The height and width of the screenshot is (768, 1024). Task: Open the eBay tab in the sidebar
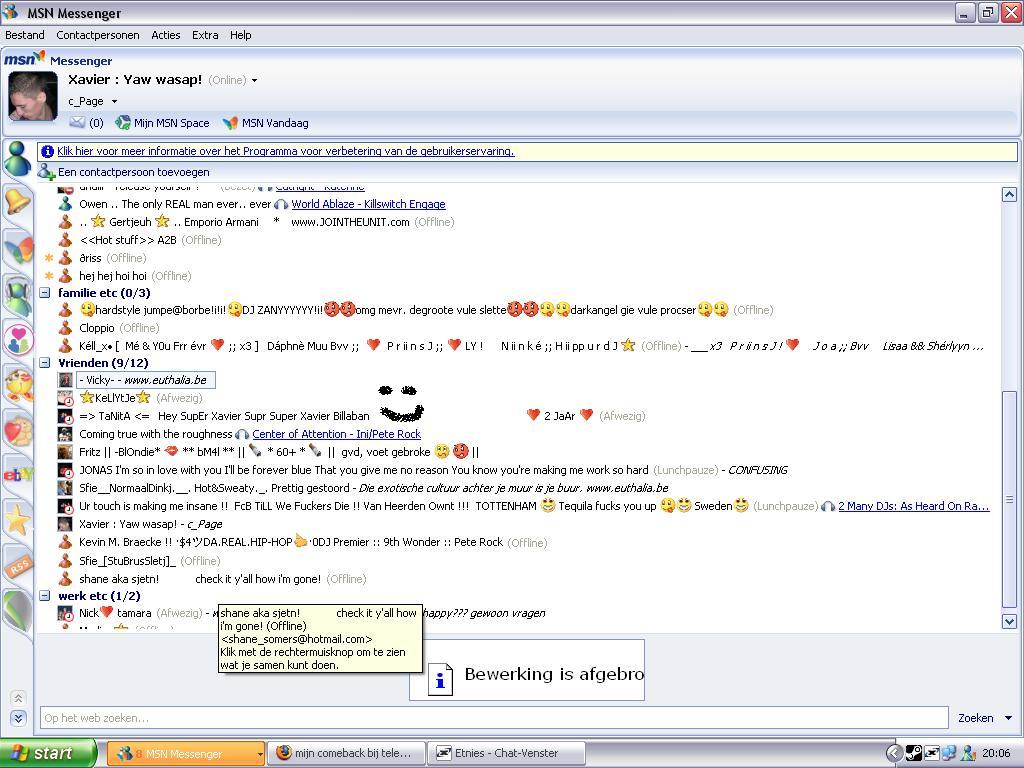pos(17,474)
